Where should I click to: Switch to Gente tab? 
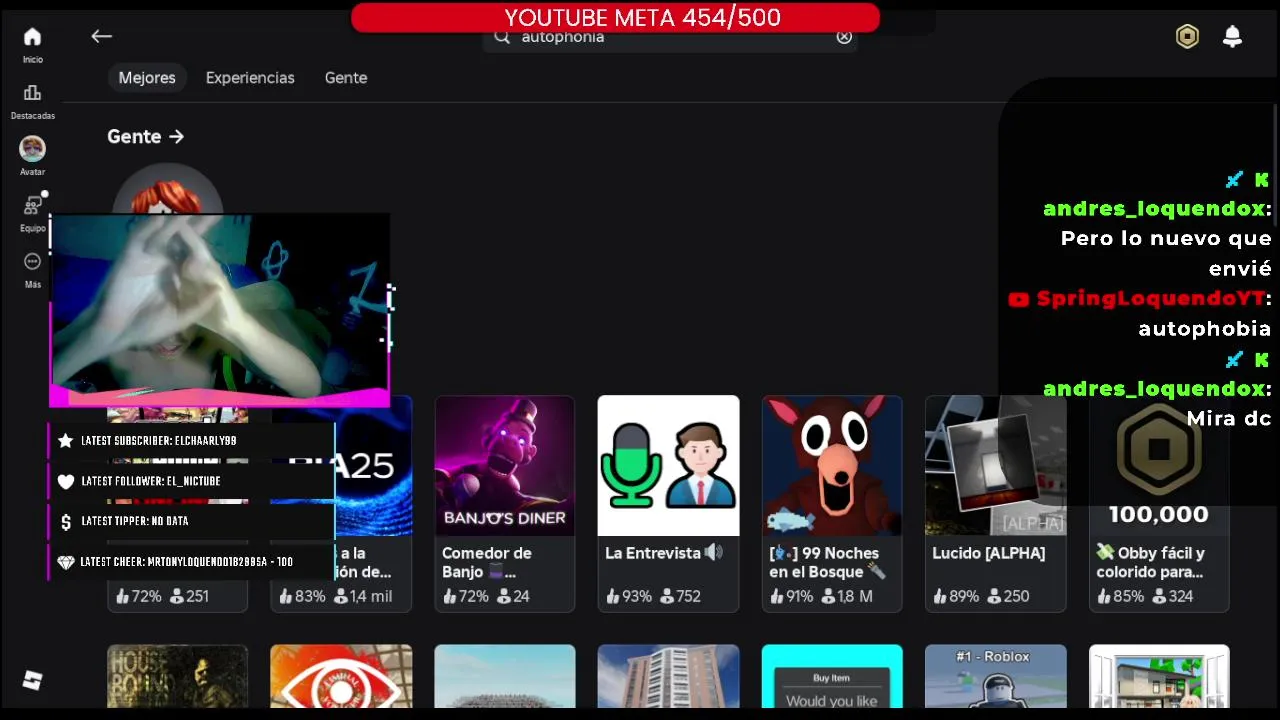pyautogui.click(x=346, y=78)
